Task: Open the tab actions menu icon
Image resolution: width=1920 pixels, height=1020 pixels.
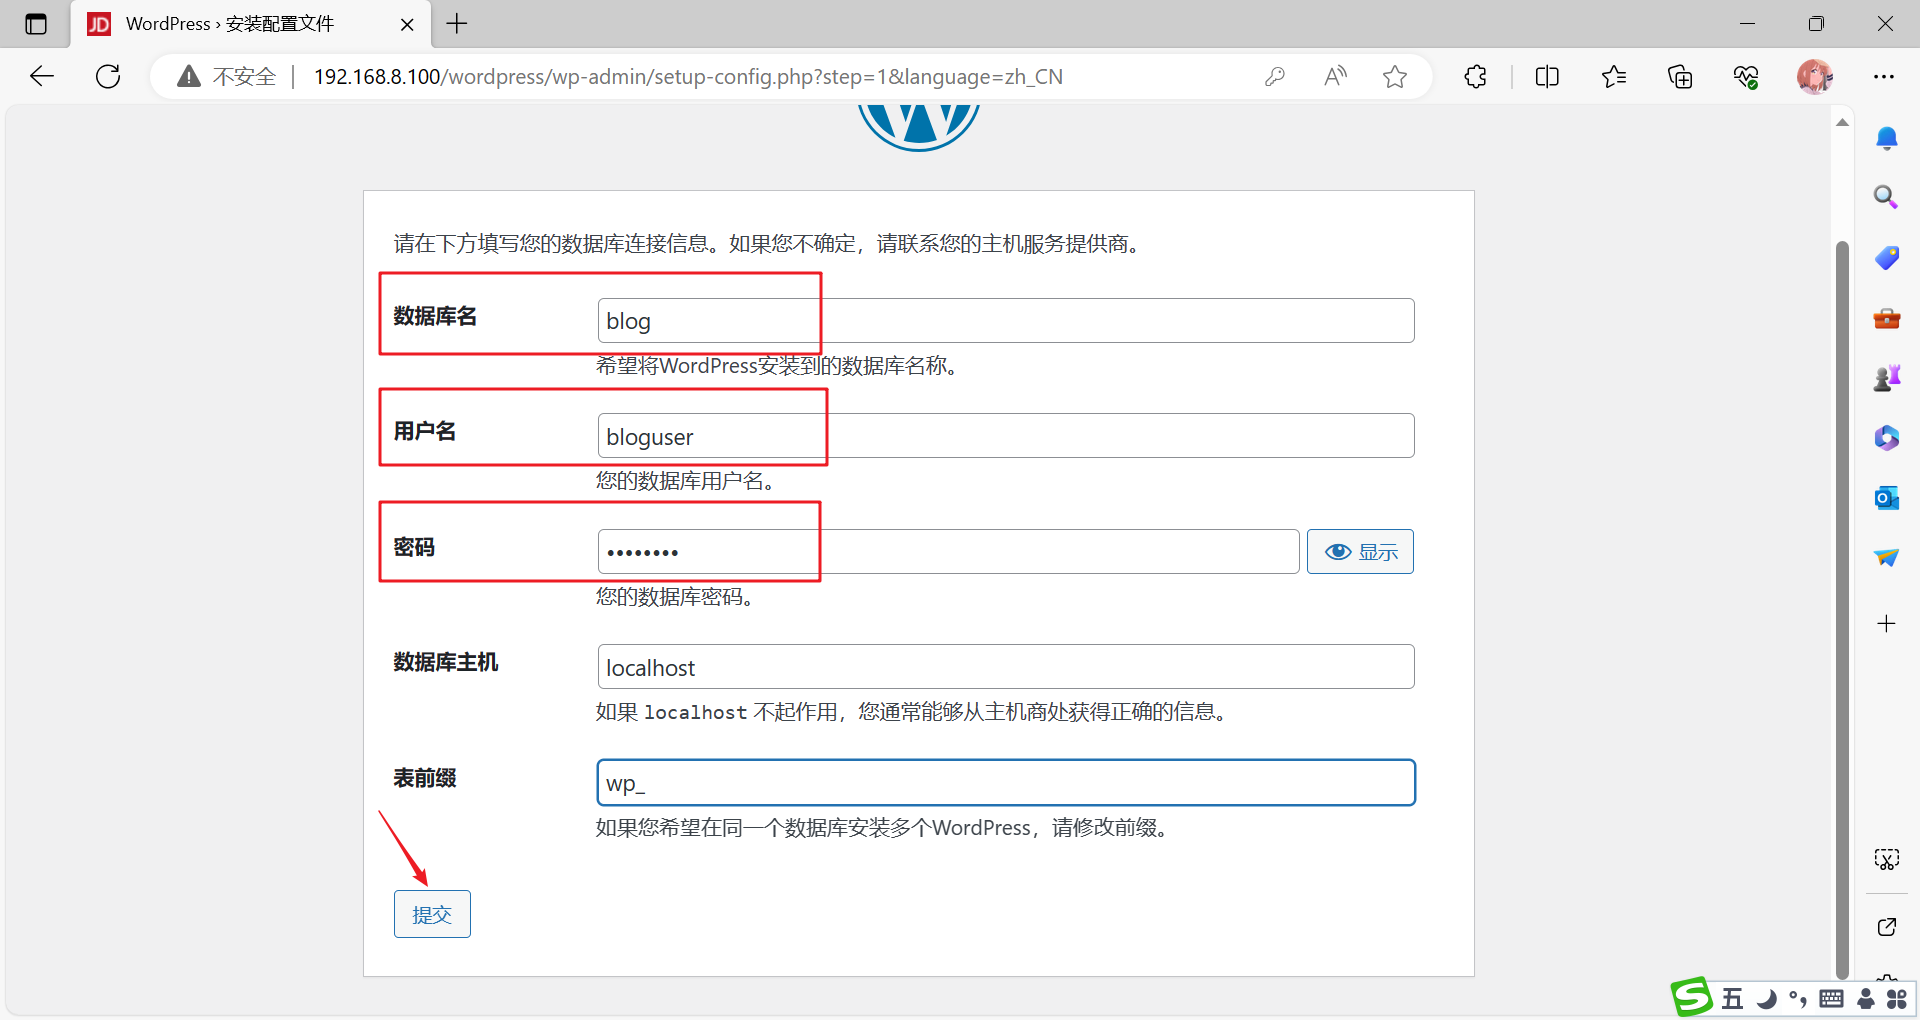Action: tap(36, 24)
